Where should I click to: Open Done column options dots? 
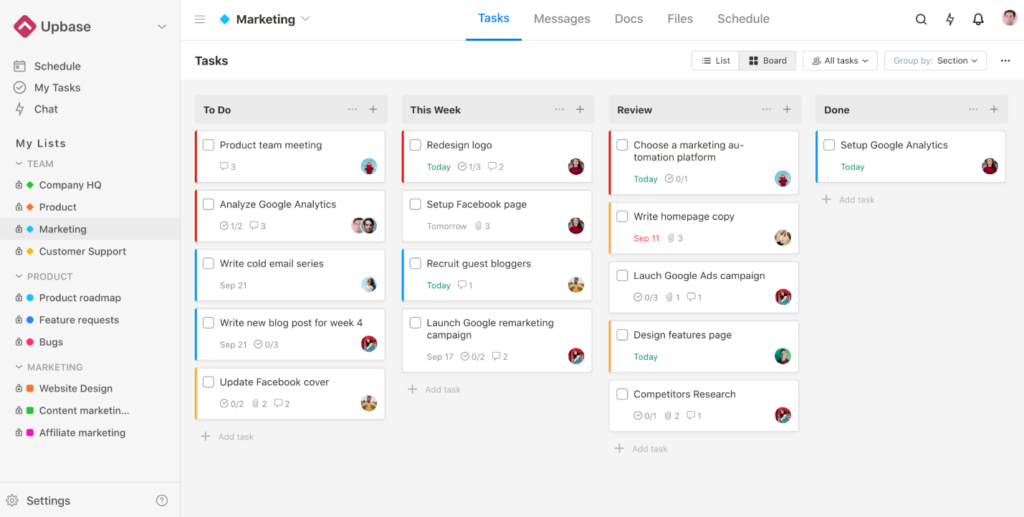point(974,110)
